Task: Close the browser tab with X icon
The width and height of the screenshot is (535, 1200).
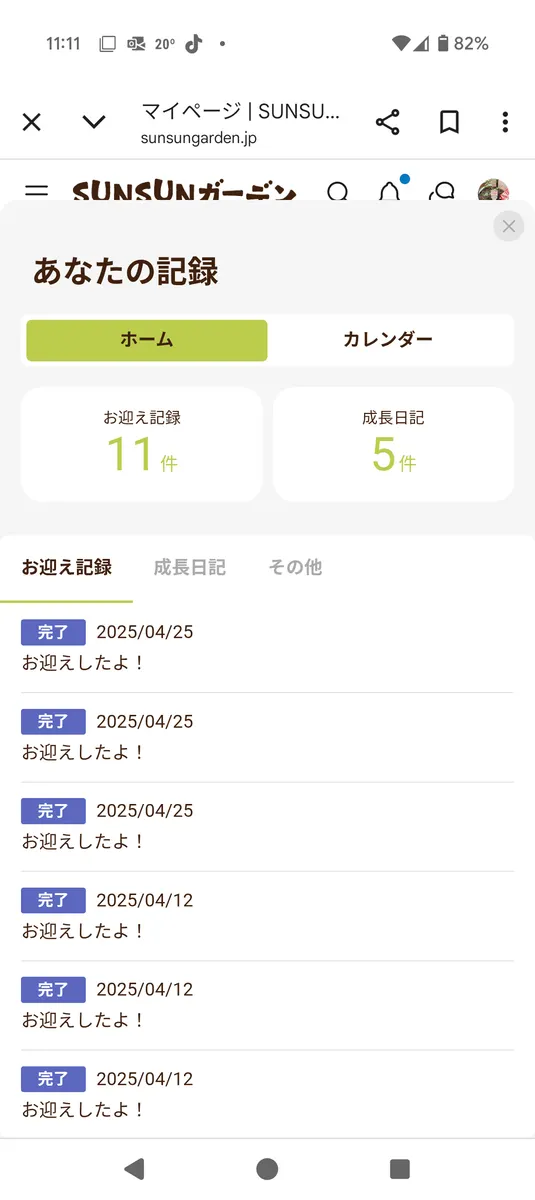Action: (32, 122)
